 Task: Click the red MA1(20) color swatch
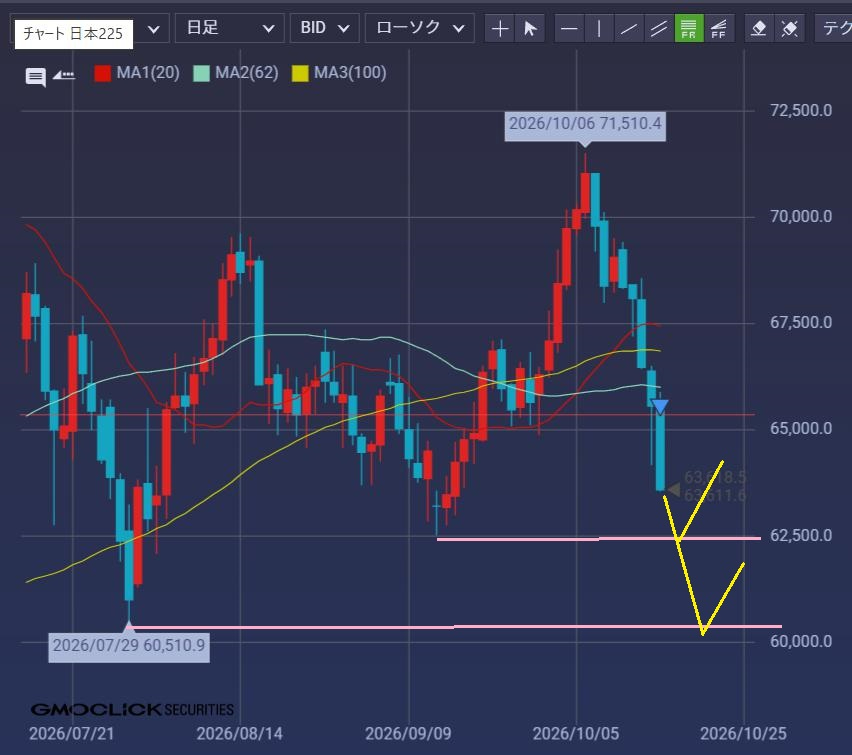[x=102, y=73]
